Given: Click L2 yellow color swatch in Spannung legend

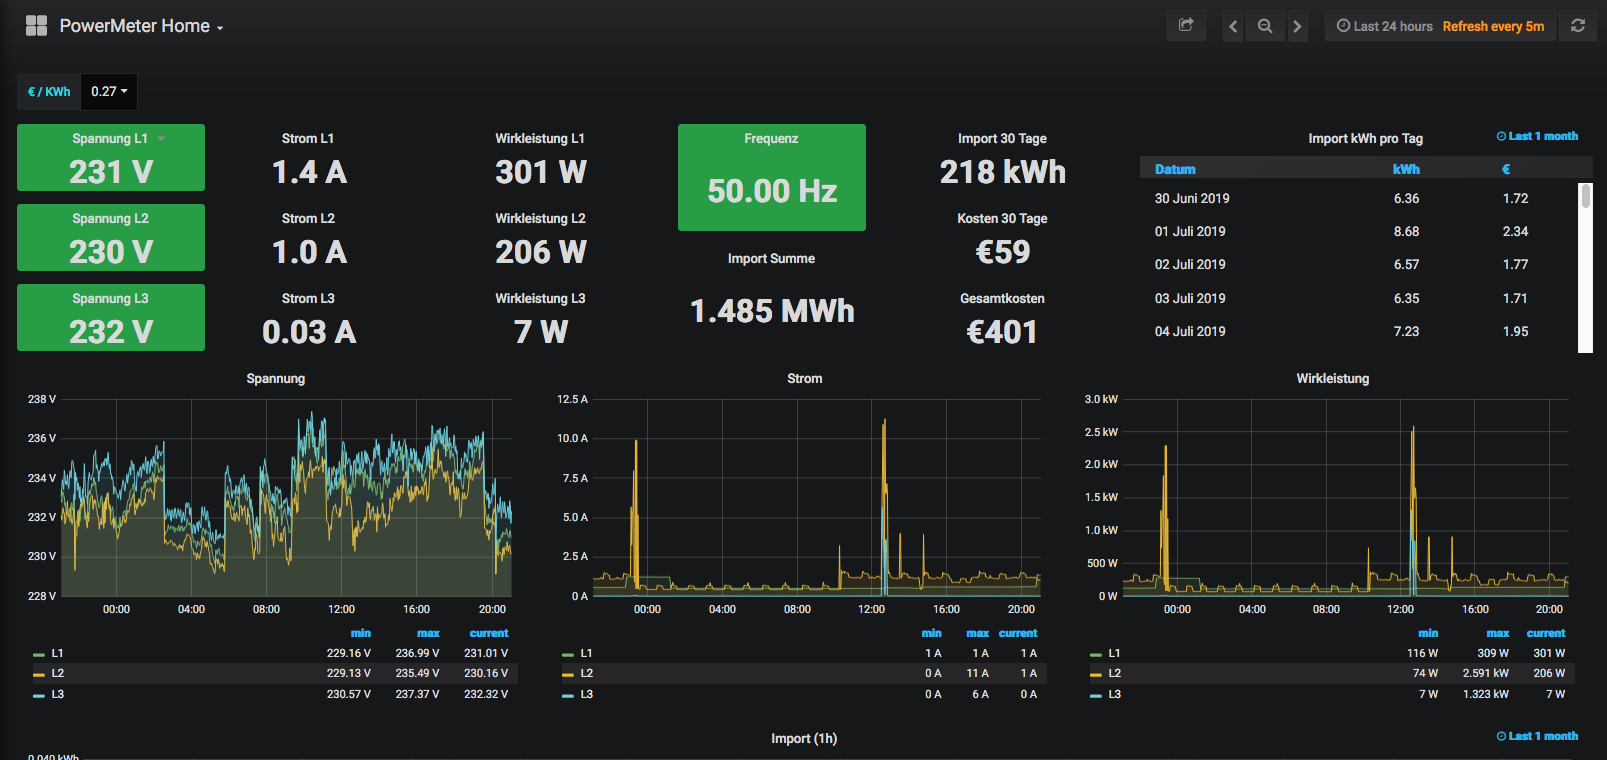Looking at the screenshot, I should click(x=39, y=674).
